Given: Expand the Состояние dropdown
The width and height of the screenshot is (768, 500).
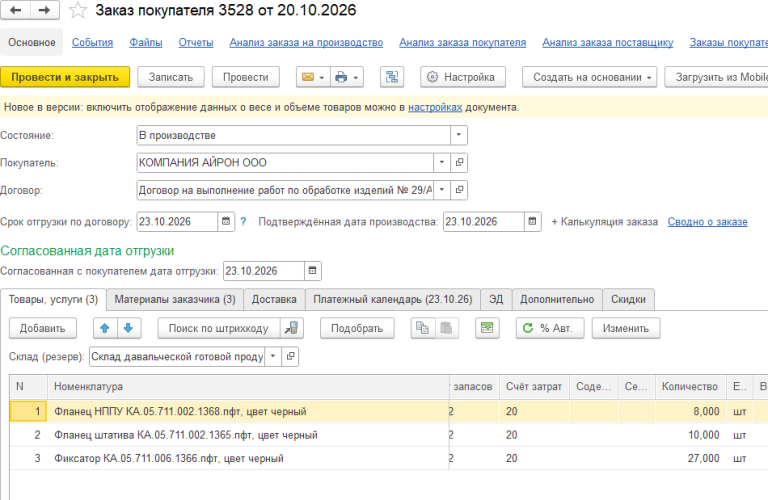Looking at the screenshot, I should 458,135.
